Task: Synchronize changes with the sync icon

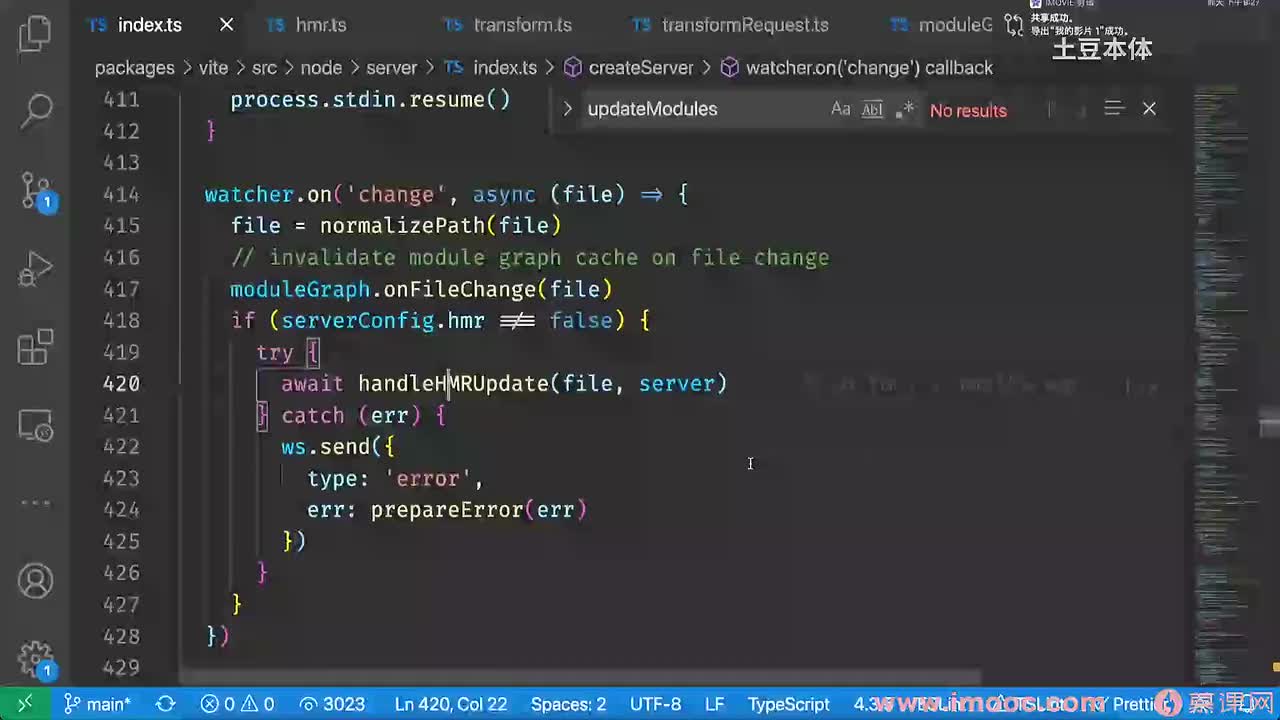Action: 166,704
